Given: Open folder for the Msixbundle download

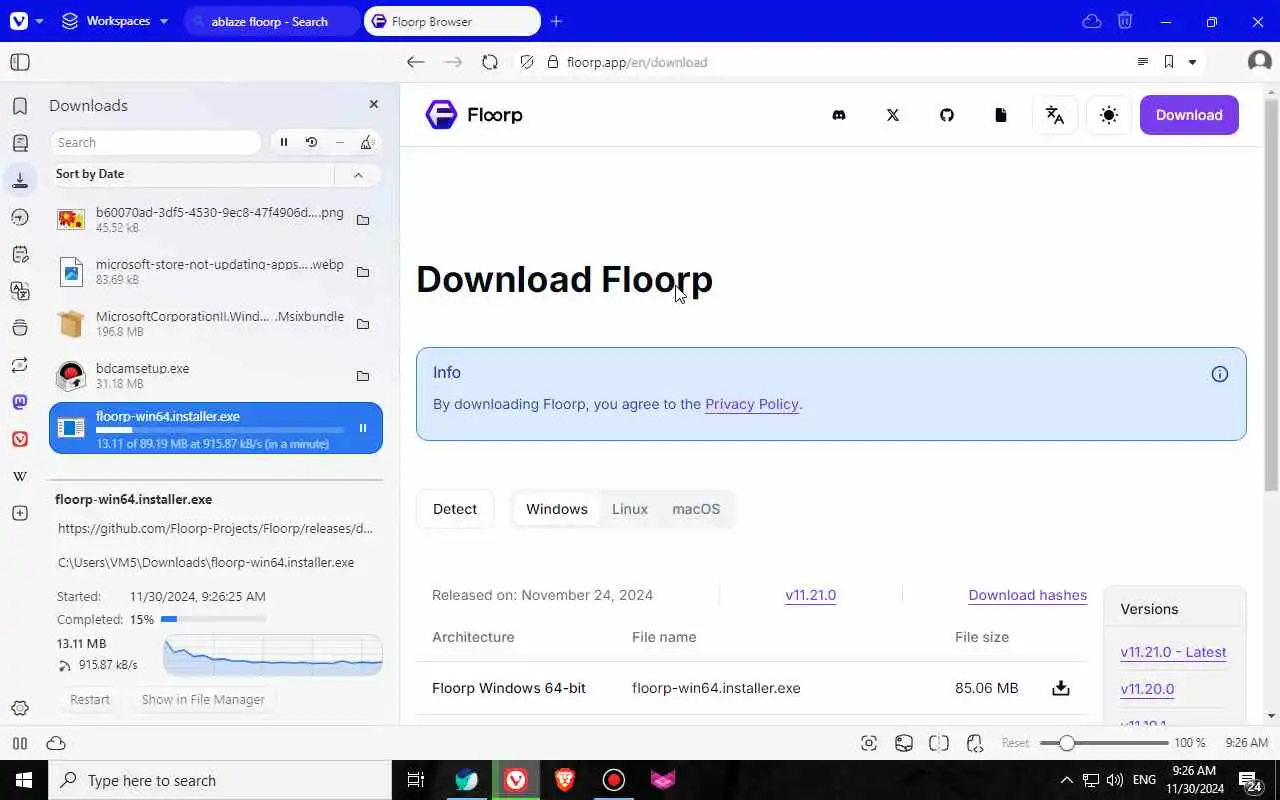Looking at the screenshot, I should click(363, 324).
